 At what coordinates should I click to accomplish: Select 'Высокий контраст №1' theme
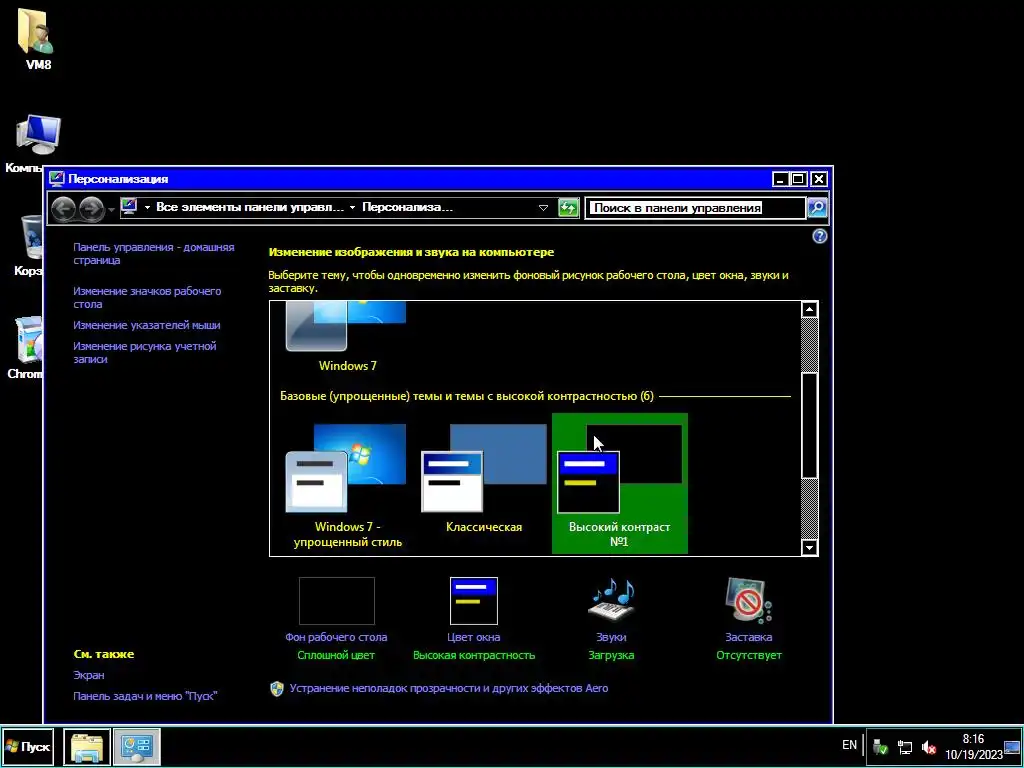pos(620,483)
